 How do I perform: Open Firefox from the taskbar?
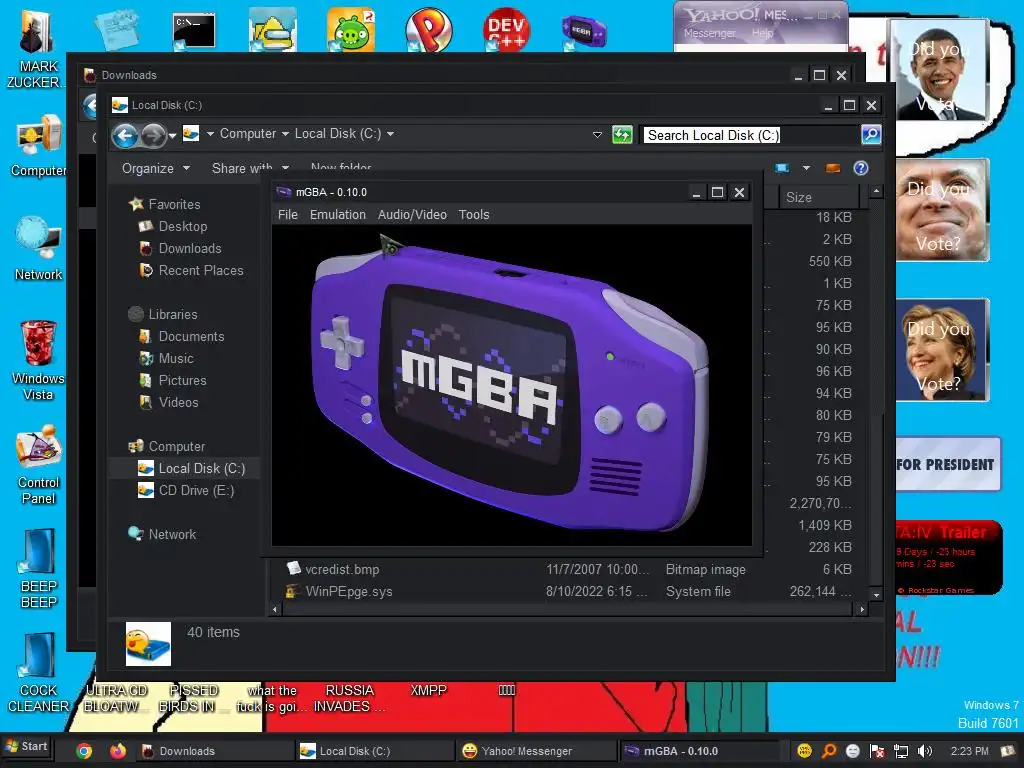118,751
